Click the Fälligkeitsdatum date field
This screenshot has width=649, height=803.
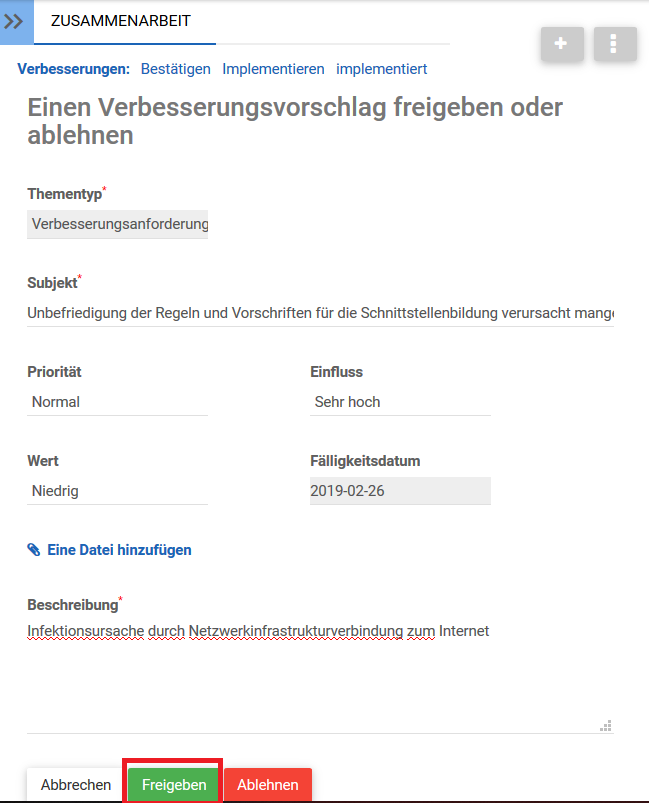(x=400, y=491)
